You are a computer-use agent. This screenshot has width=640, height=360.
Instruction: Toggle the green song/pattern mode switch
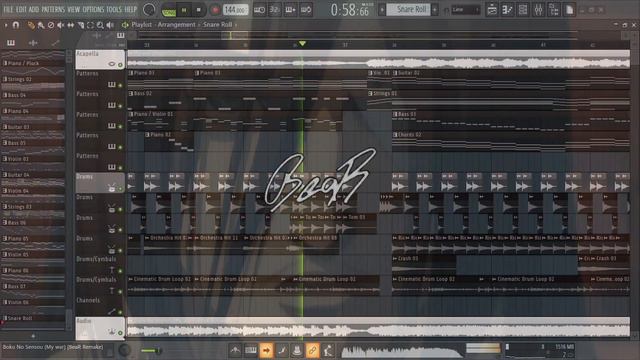pyautogui.click(x=168, y=10)
